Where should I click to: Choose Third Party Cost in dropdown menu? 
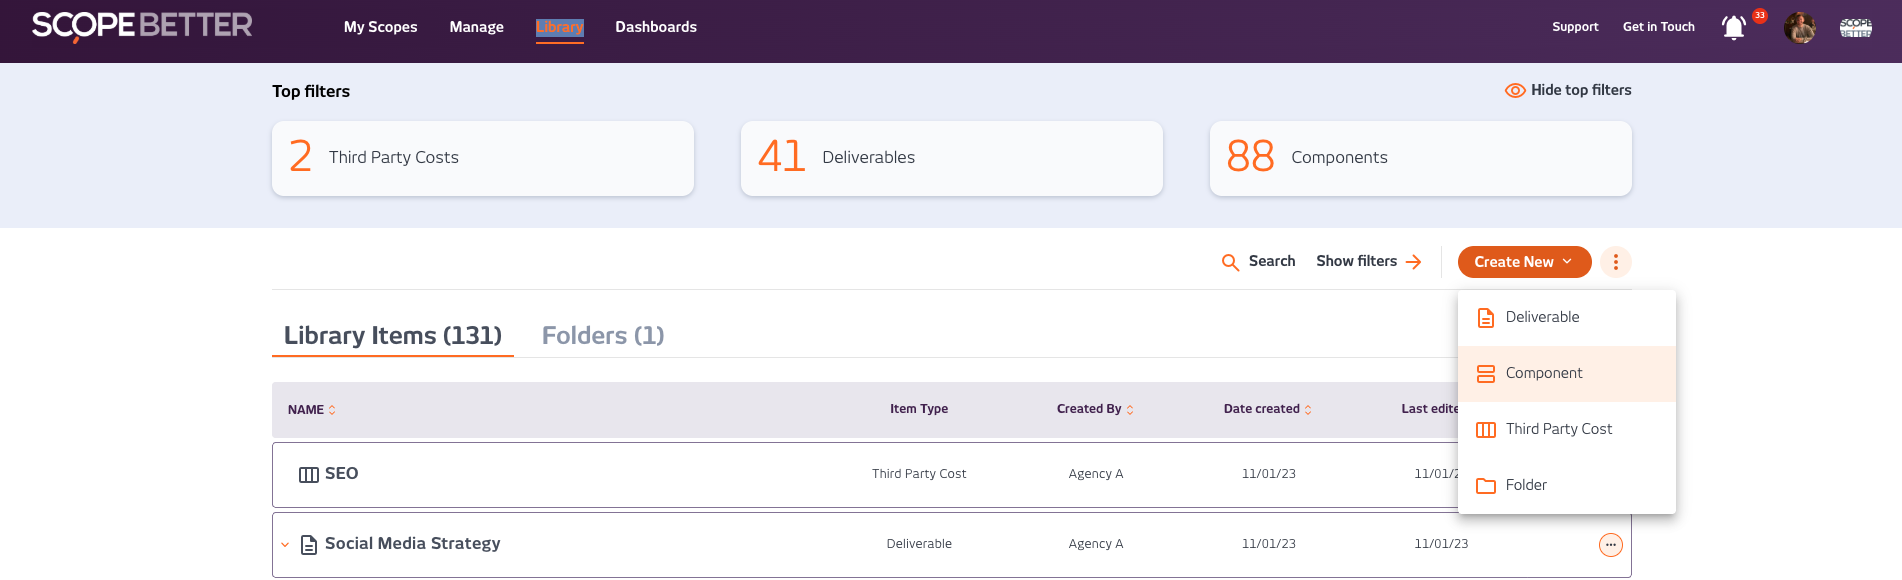[1558, 429]
